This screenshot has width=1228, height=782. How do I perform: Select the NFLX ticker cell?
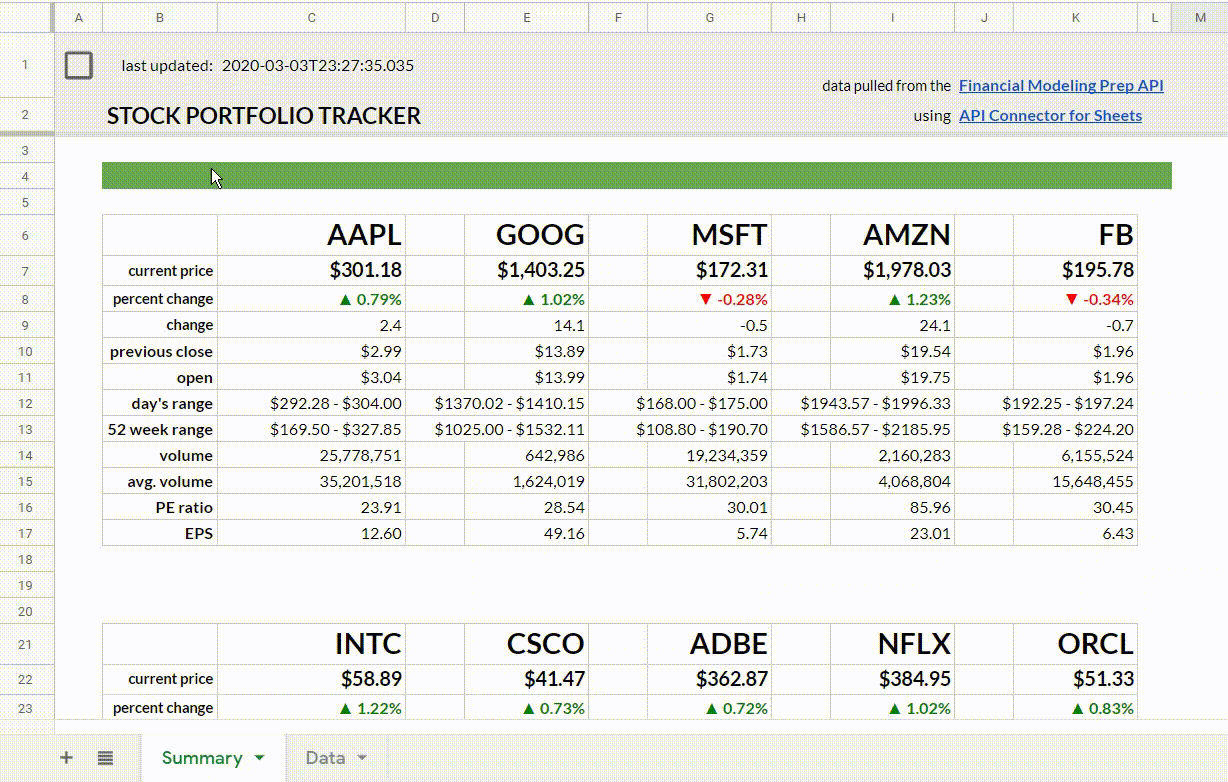point(892,643)
